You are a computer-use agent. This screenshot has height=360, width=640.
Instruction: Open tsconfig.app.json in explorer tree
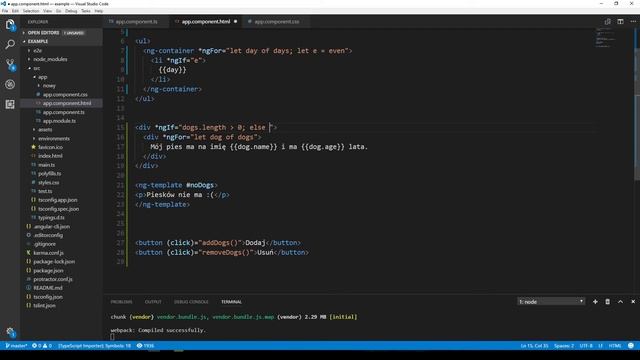[x=58, y=200]
